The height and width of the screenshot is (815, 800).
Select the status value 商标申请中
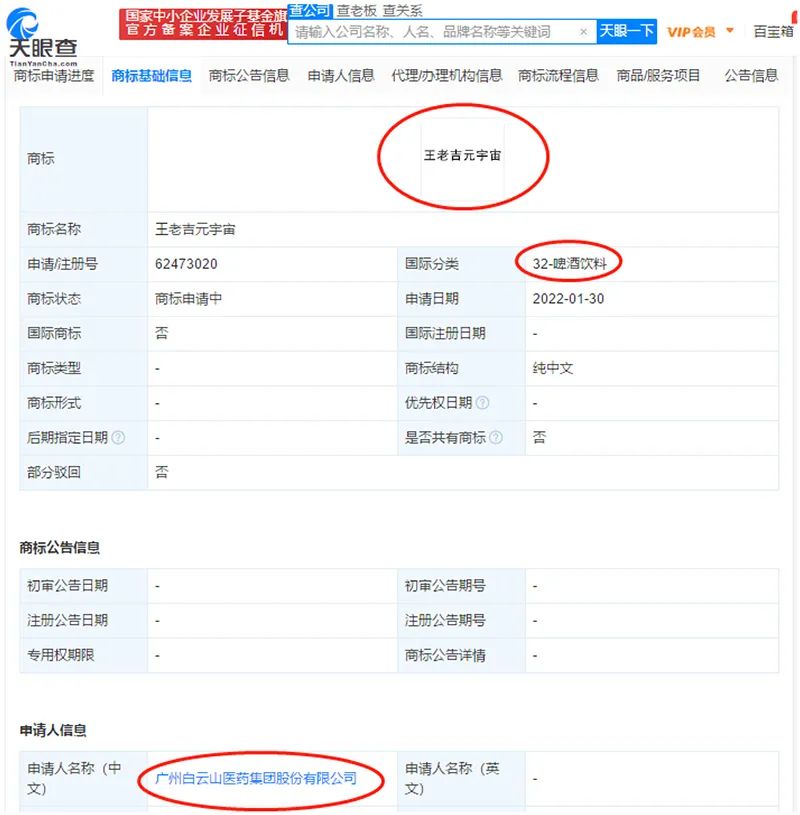point(188,299)
